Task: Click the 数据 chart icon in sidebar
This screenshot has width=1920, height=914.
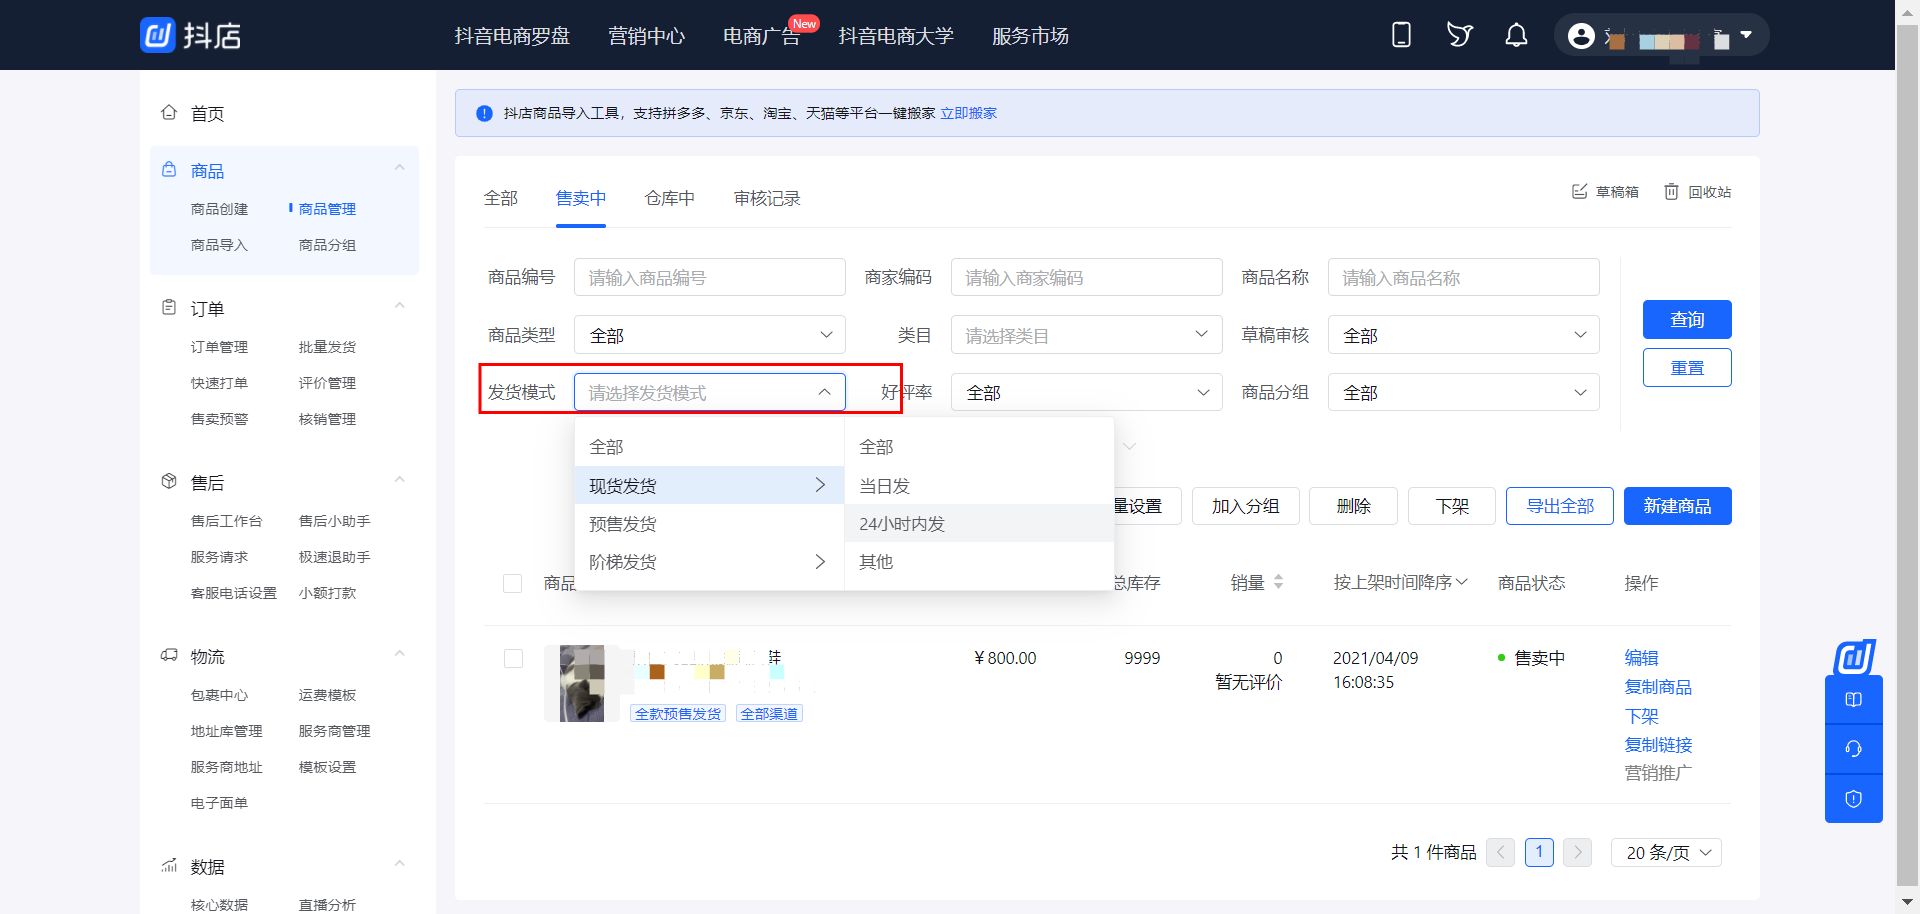Action: point(169,866)
